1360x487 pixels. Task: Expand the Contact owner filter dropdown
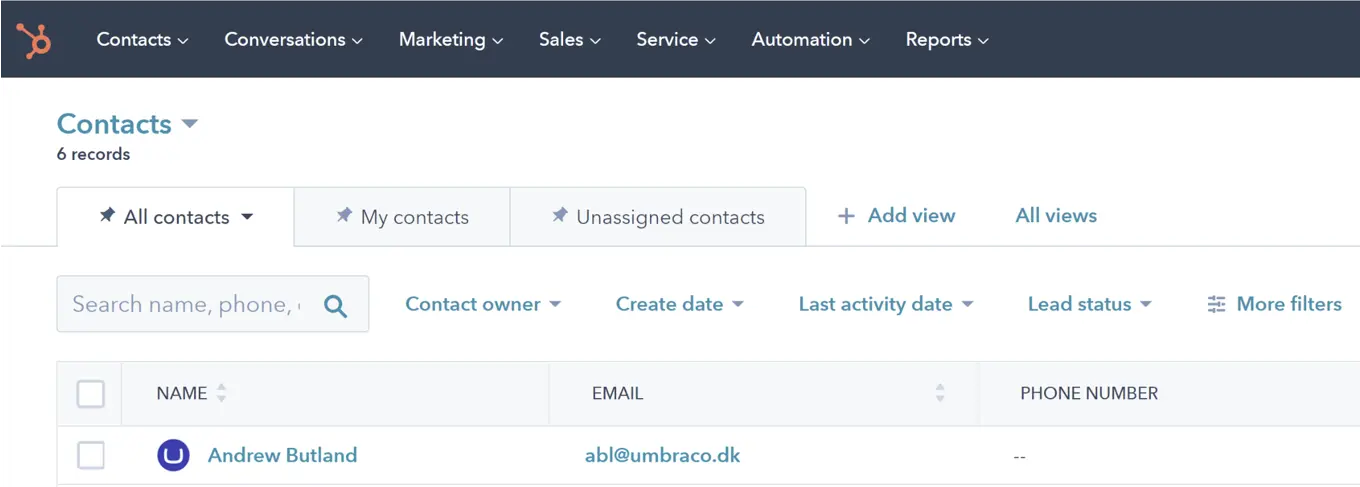tap(483, 305)
